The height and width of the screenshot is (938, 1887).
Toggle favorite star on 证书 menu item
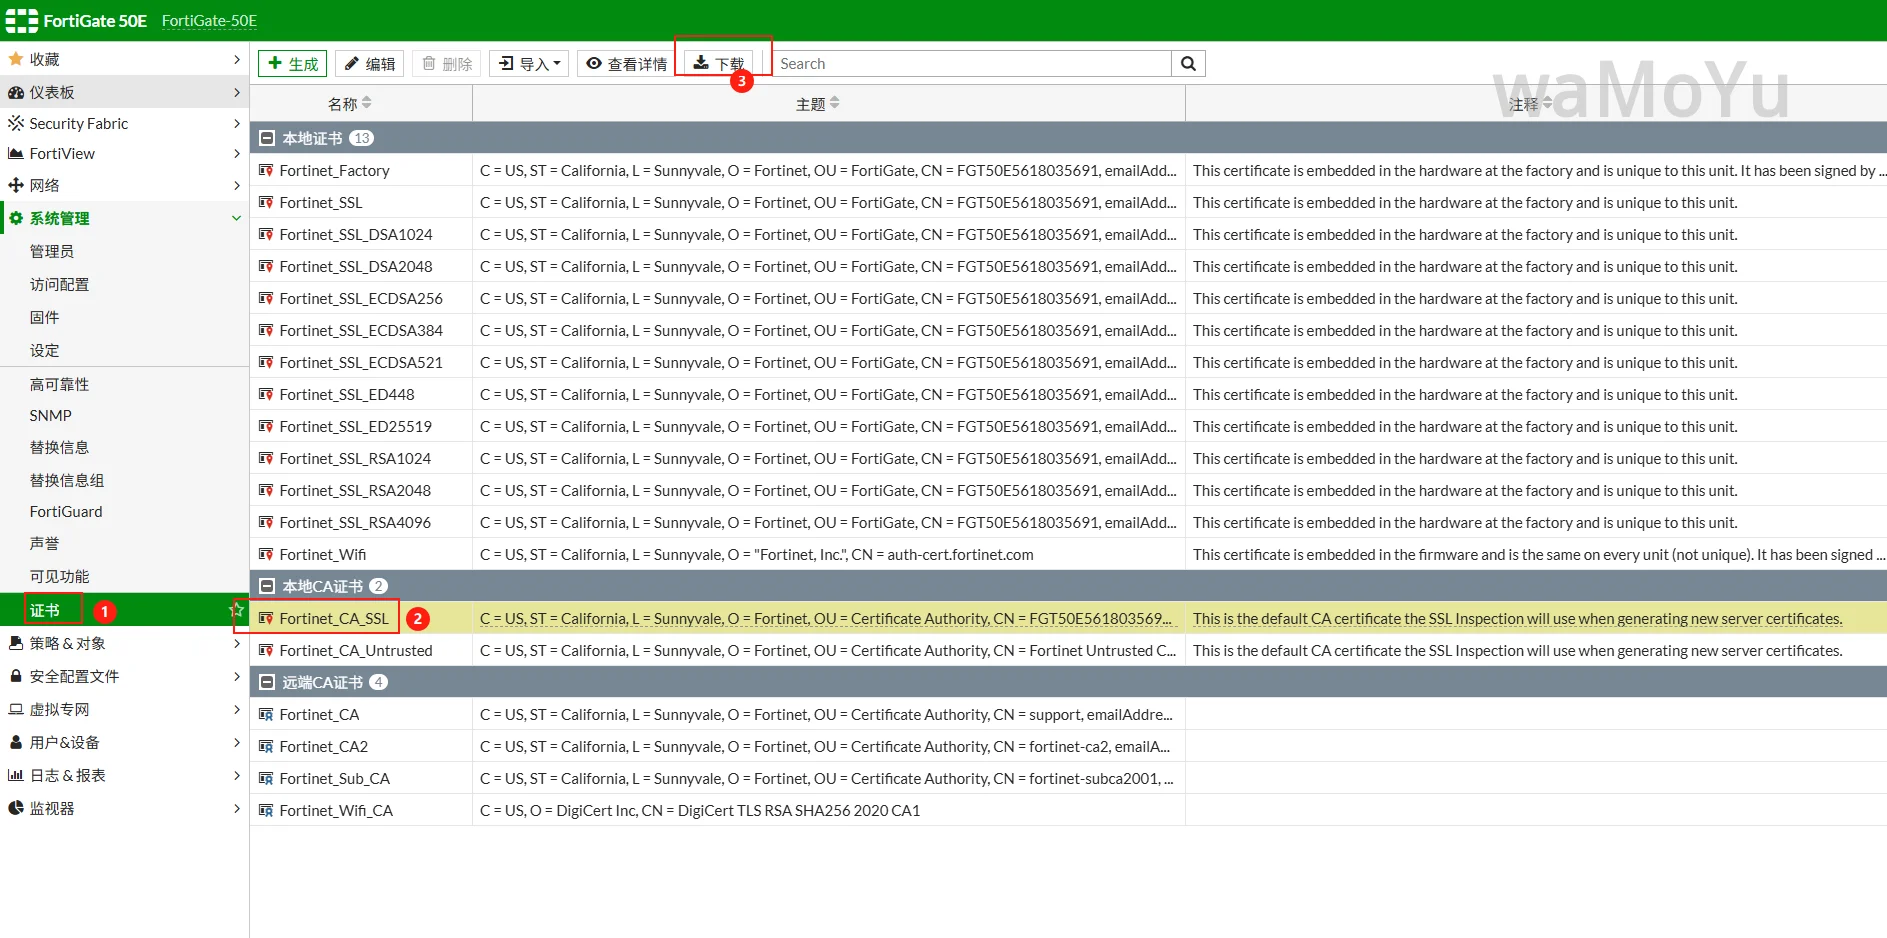(237, 610)
